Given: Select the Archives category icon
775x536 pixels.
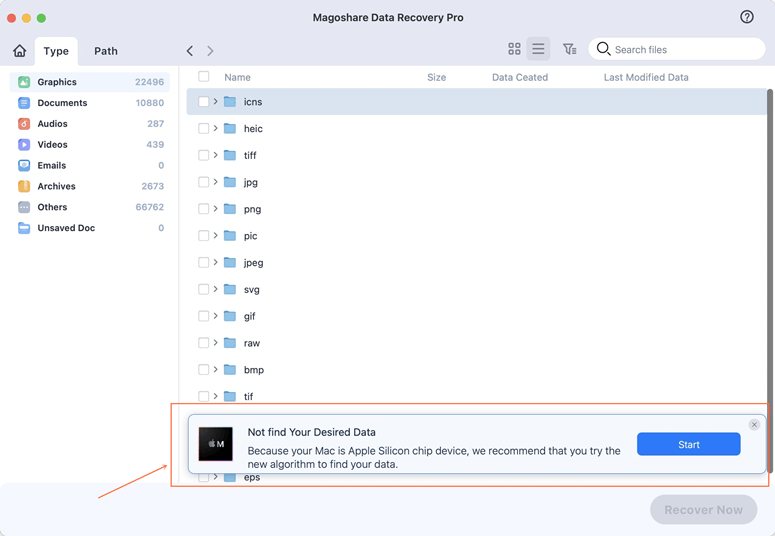Looking at the screenshot, I should [24, 186].
